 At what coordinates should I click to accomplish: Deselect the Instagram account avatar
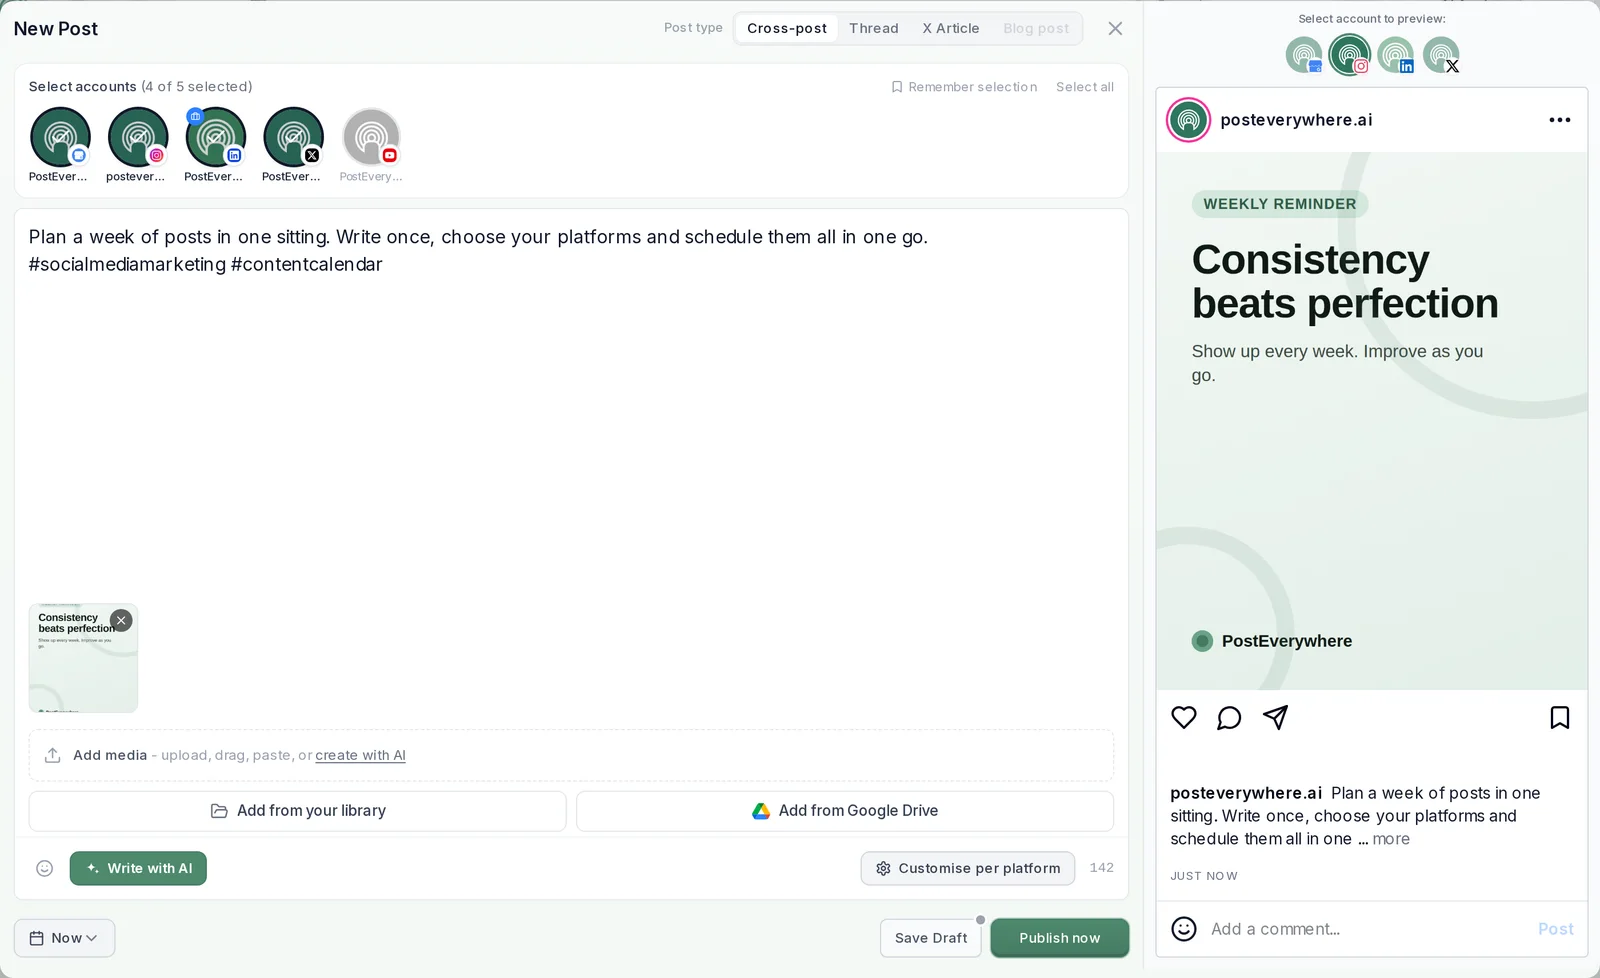click(138, 137)
